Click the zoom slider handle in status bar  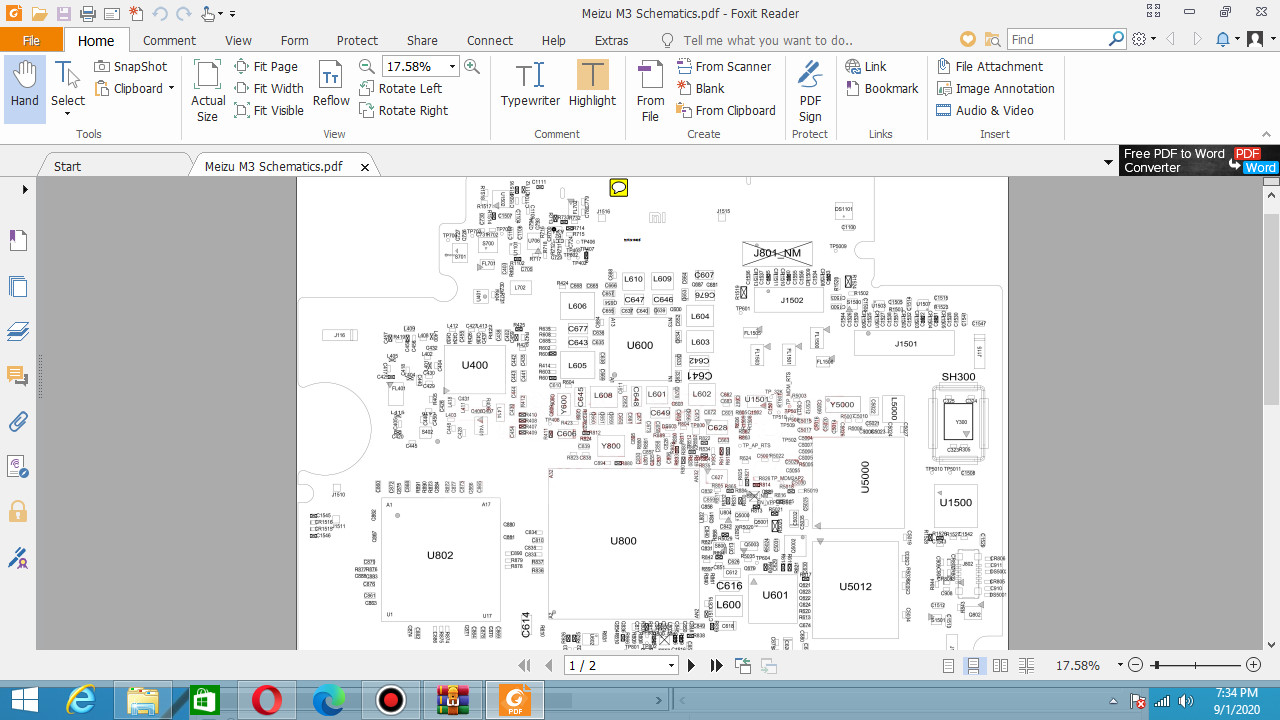[1155, 666]
